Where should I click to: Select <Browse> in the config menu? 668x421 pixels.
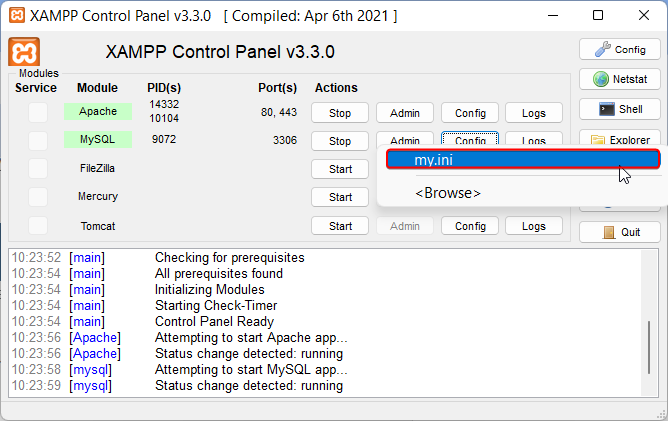(448, 193)
